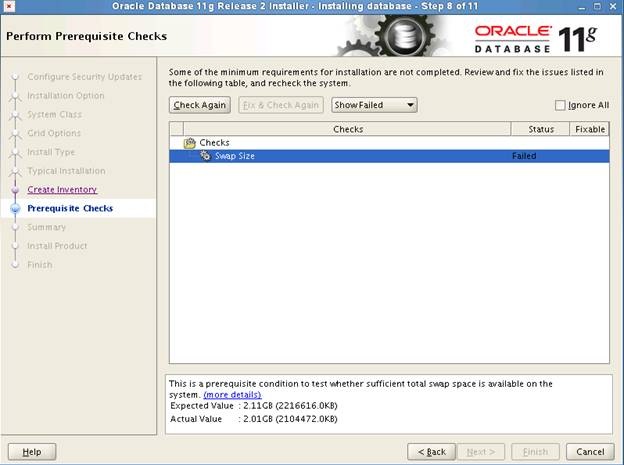
Task: Click the Grid Options step
Action: click(x=54, y=133)
